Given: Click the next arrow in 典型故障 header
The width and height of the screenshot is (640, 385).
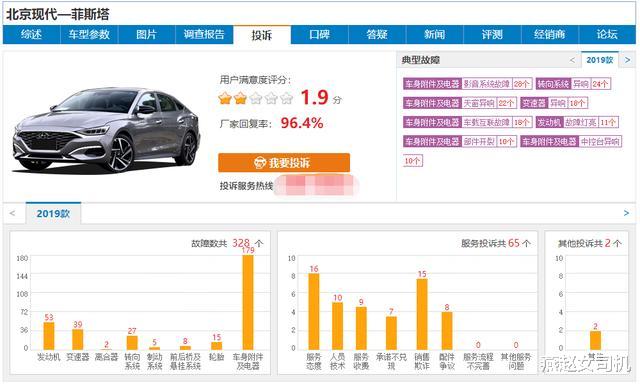Looking at the screenshot, I should pos(627,60).
